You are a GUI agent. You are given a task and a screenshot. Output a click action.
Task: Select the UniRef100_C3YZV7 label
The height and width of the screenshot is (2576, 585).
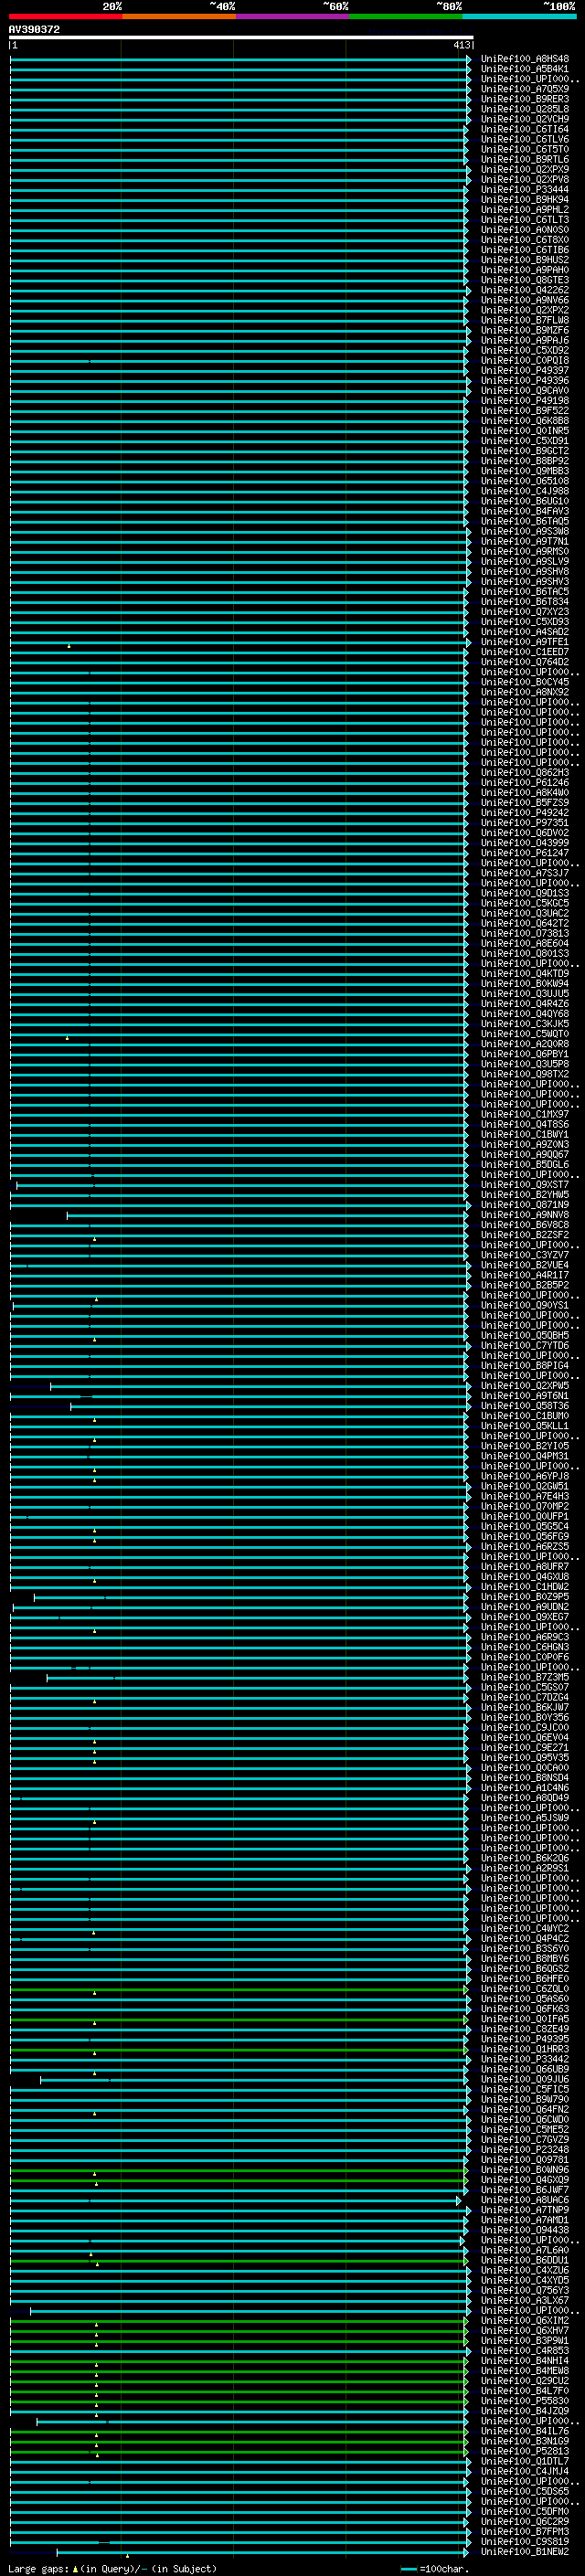pos(525,1254)
